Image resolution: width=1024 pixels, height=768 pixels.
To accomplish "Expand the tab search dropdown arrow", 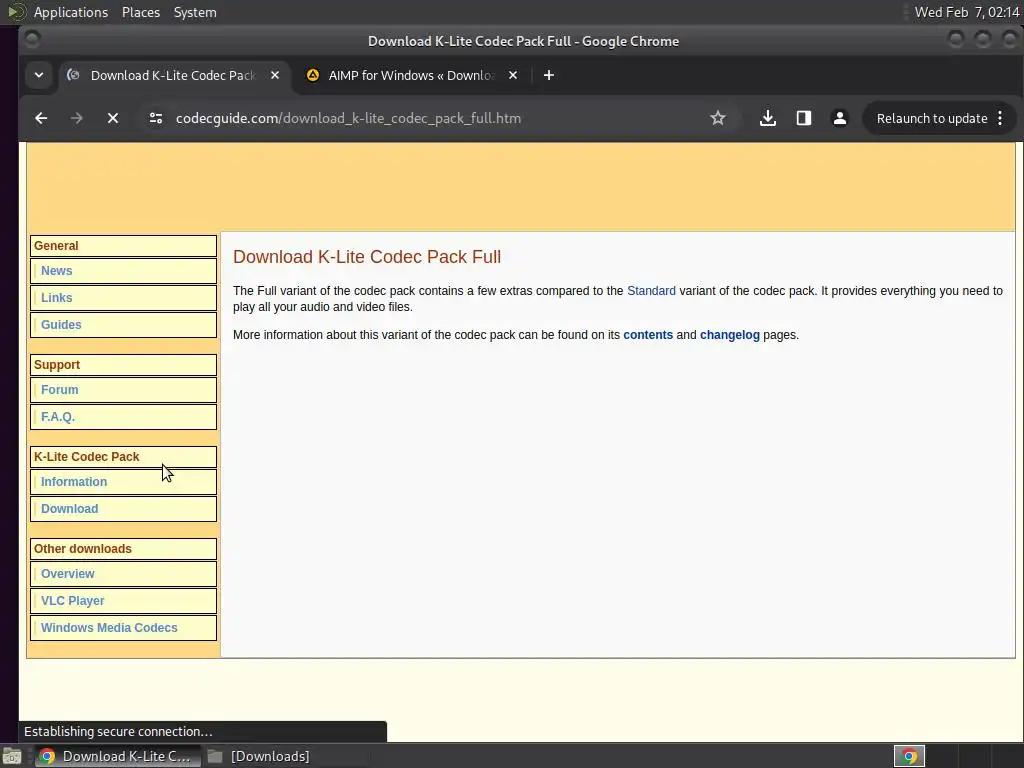I will click(x=39, y=75).
